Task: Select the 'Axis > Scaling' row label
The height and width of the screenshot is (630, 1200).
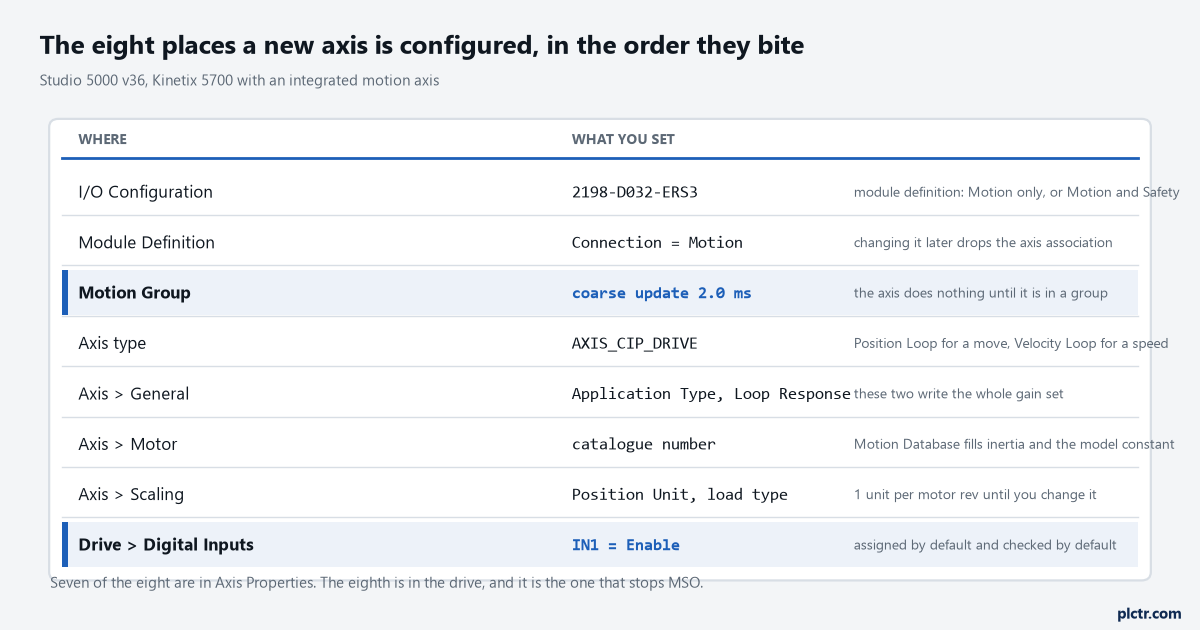Action: point(131,494)
